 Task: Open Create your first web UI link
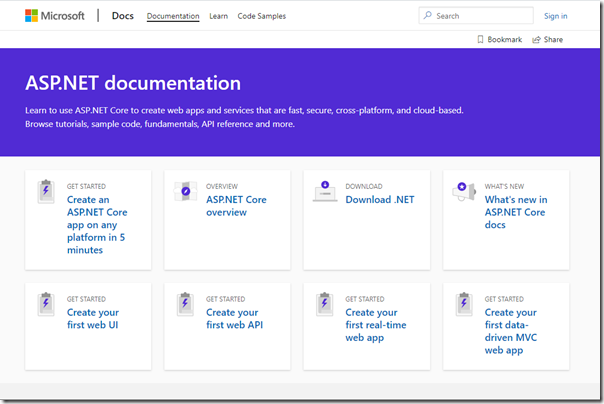coord(93,319)
